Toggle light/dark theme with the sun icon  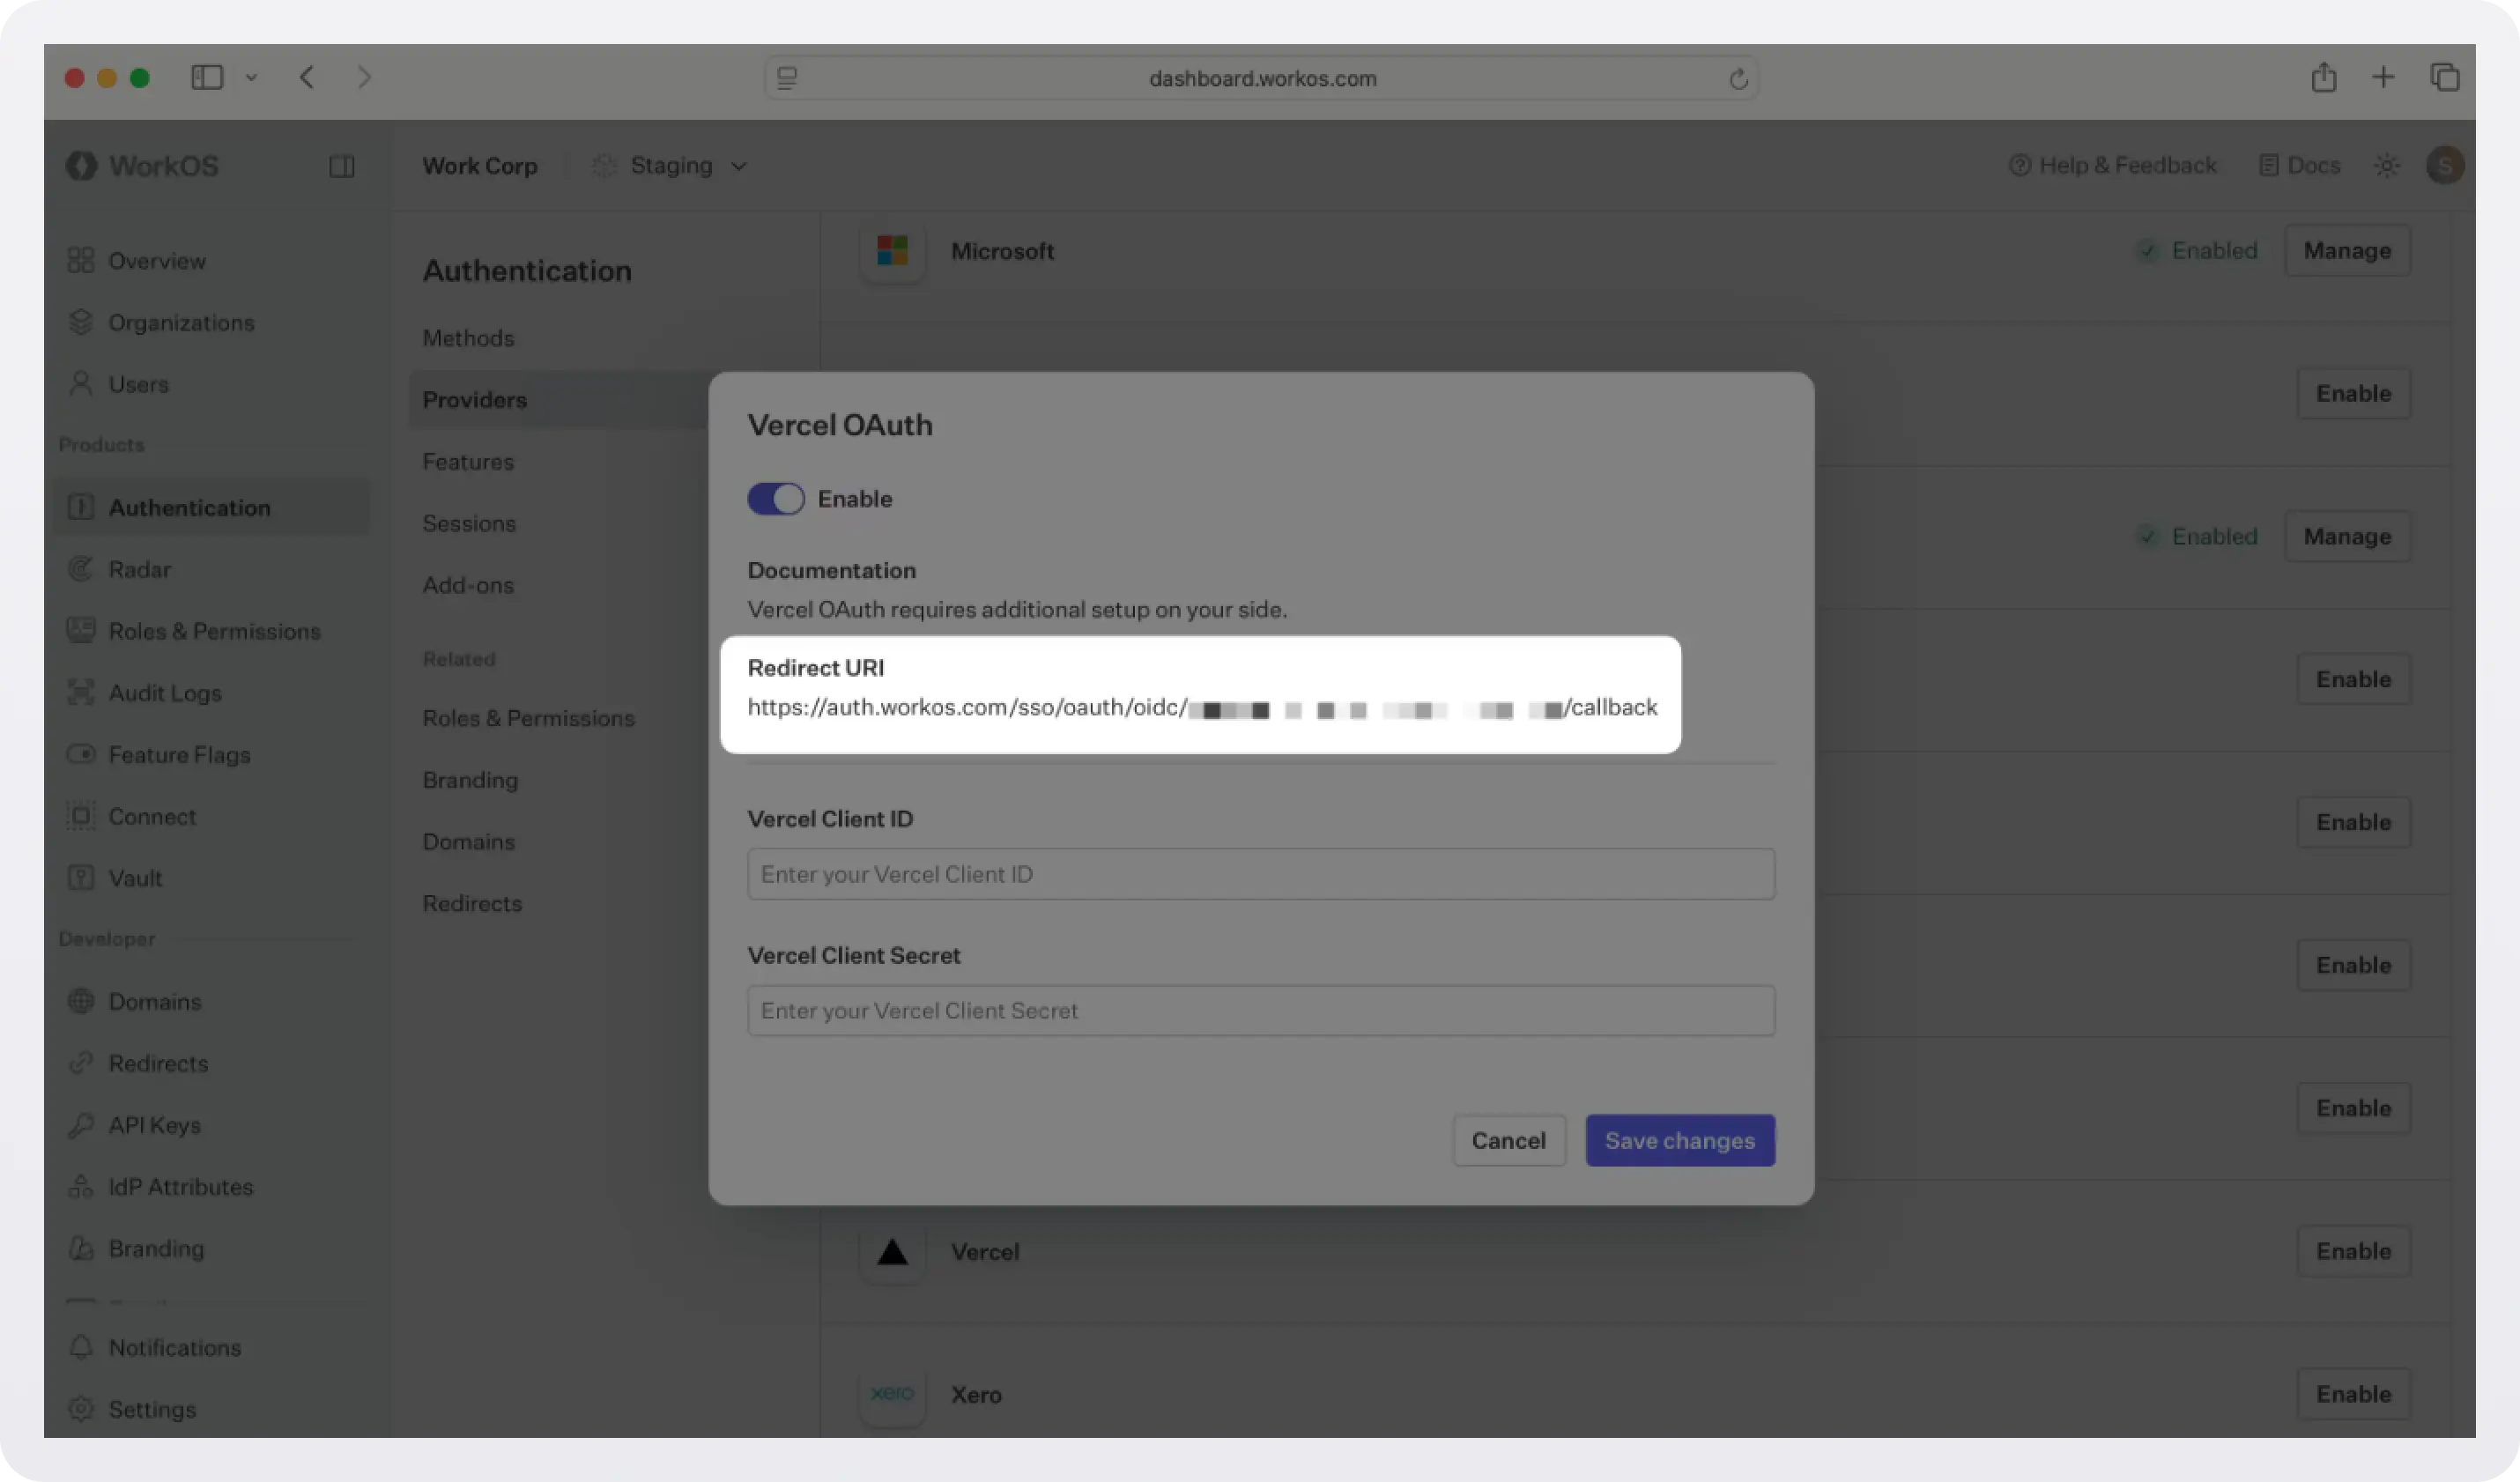click(2388, 165)
